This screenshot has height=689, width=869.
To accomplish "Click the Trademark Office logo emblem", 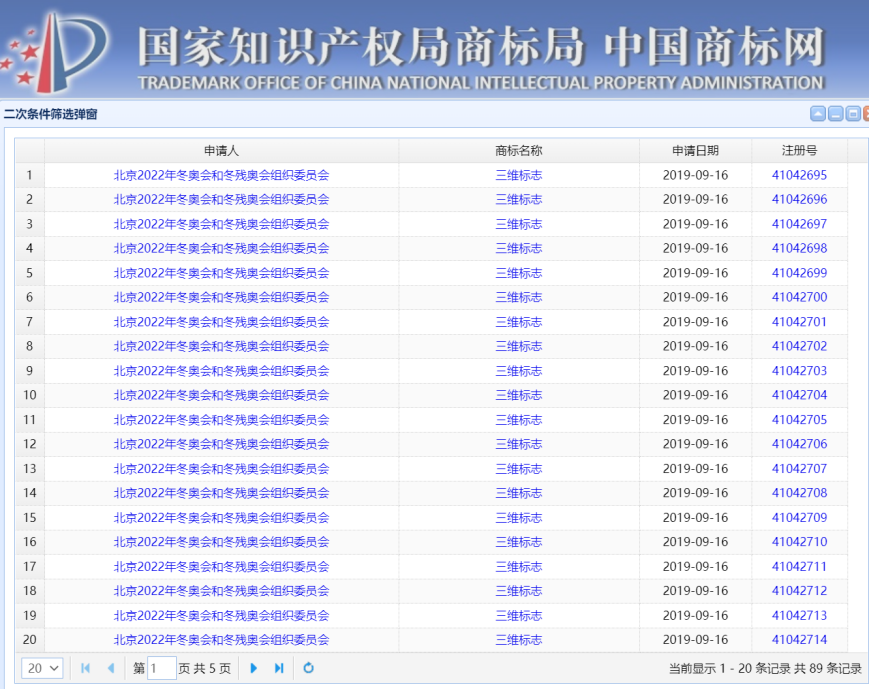I will pos(55,53).
